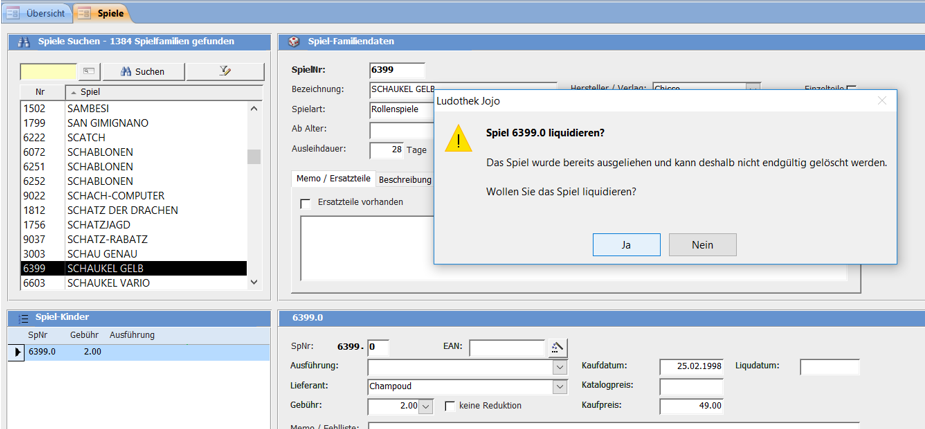Viewport: 925px width, 429px height.
Task: Select SCHAUKEL VARIO in the game list
Action: [133, 283]
